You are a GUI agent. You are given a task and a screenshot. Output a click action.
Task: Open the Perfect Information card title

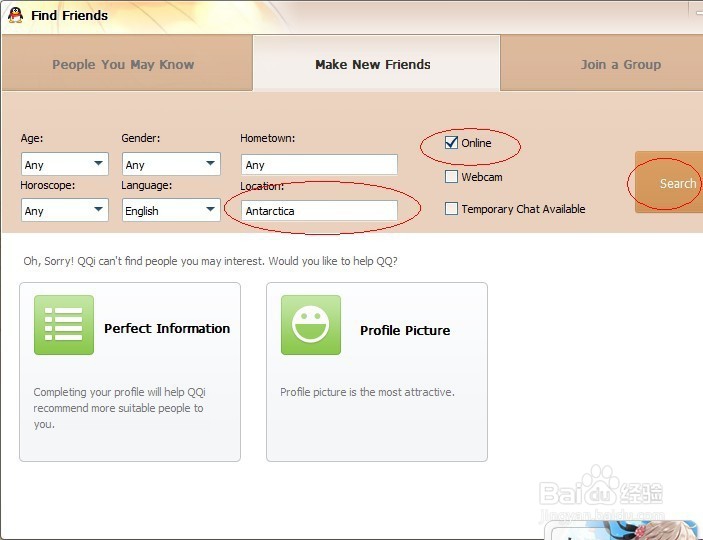click(x=167, y=328)
